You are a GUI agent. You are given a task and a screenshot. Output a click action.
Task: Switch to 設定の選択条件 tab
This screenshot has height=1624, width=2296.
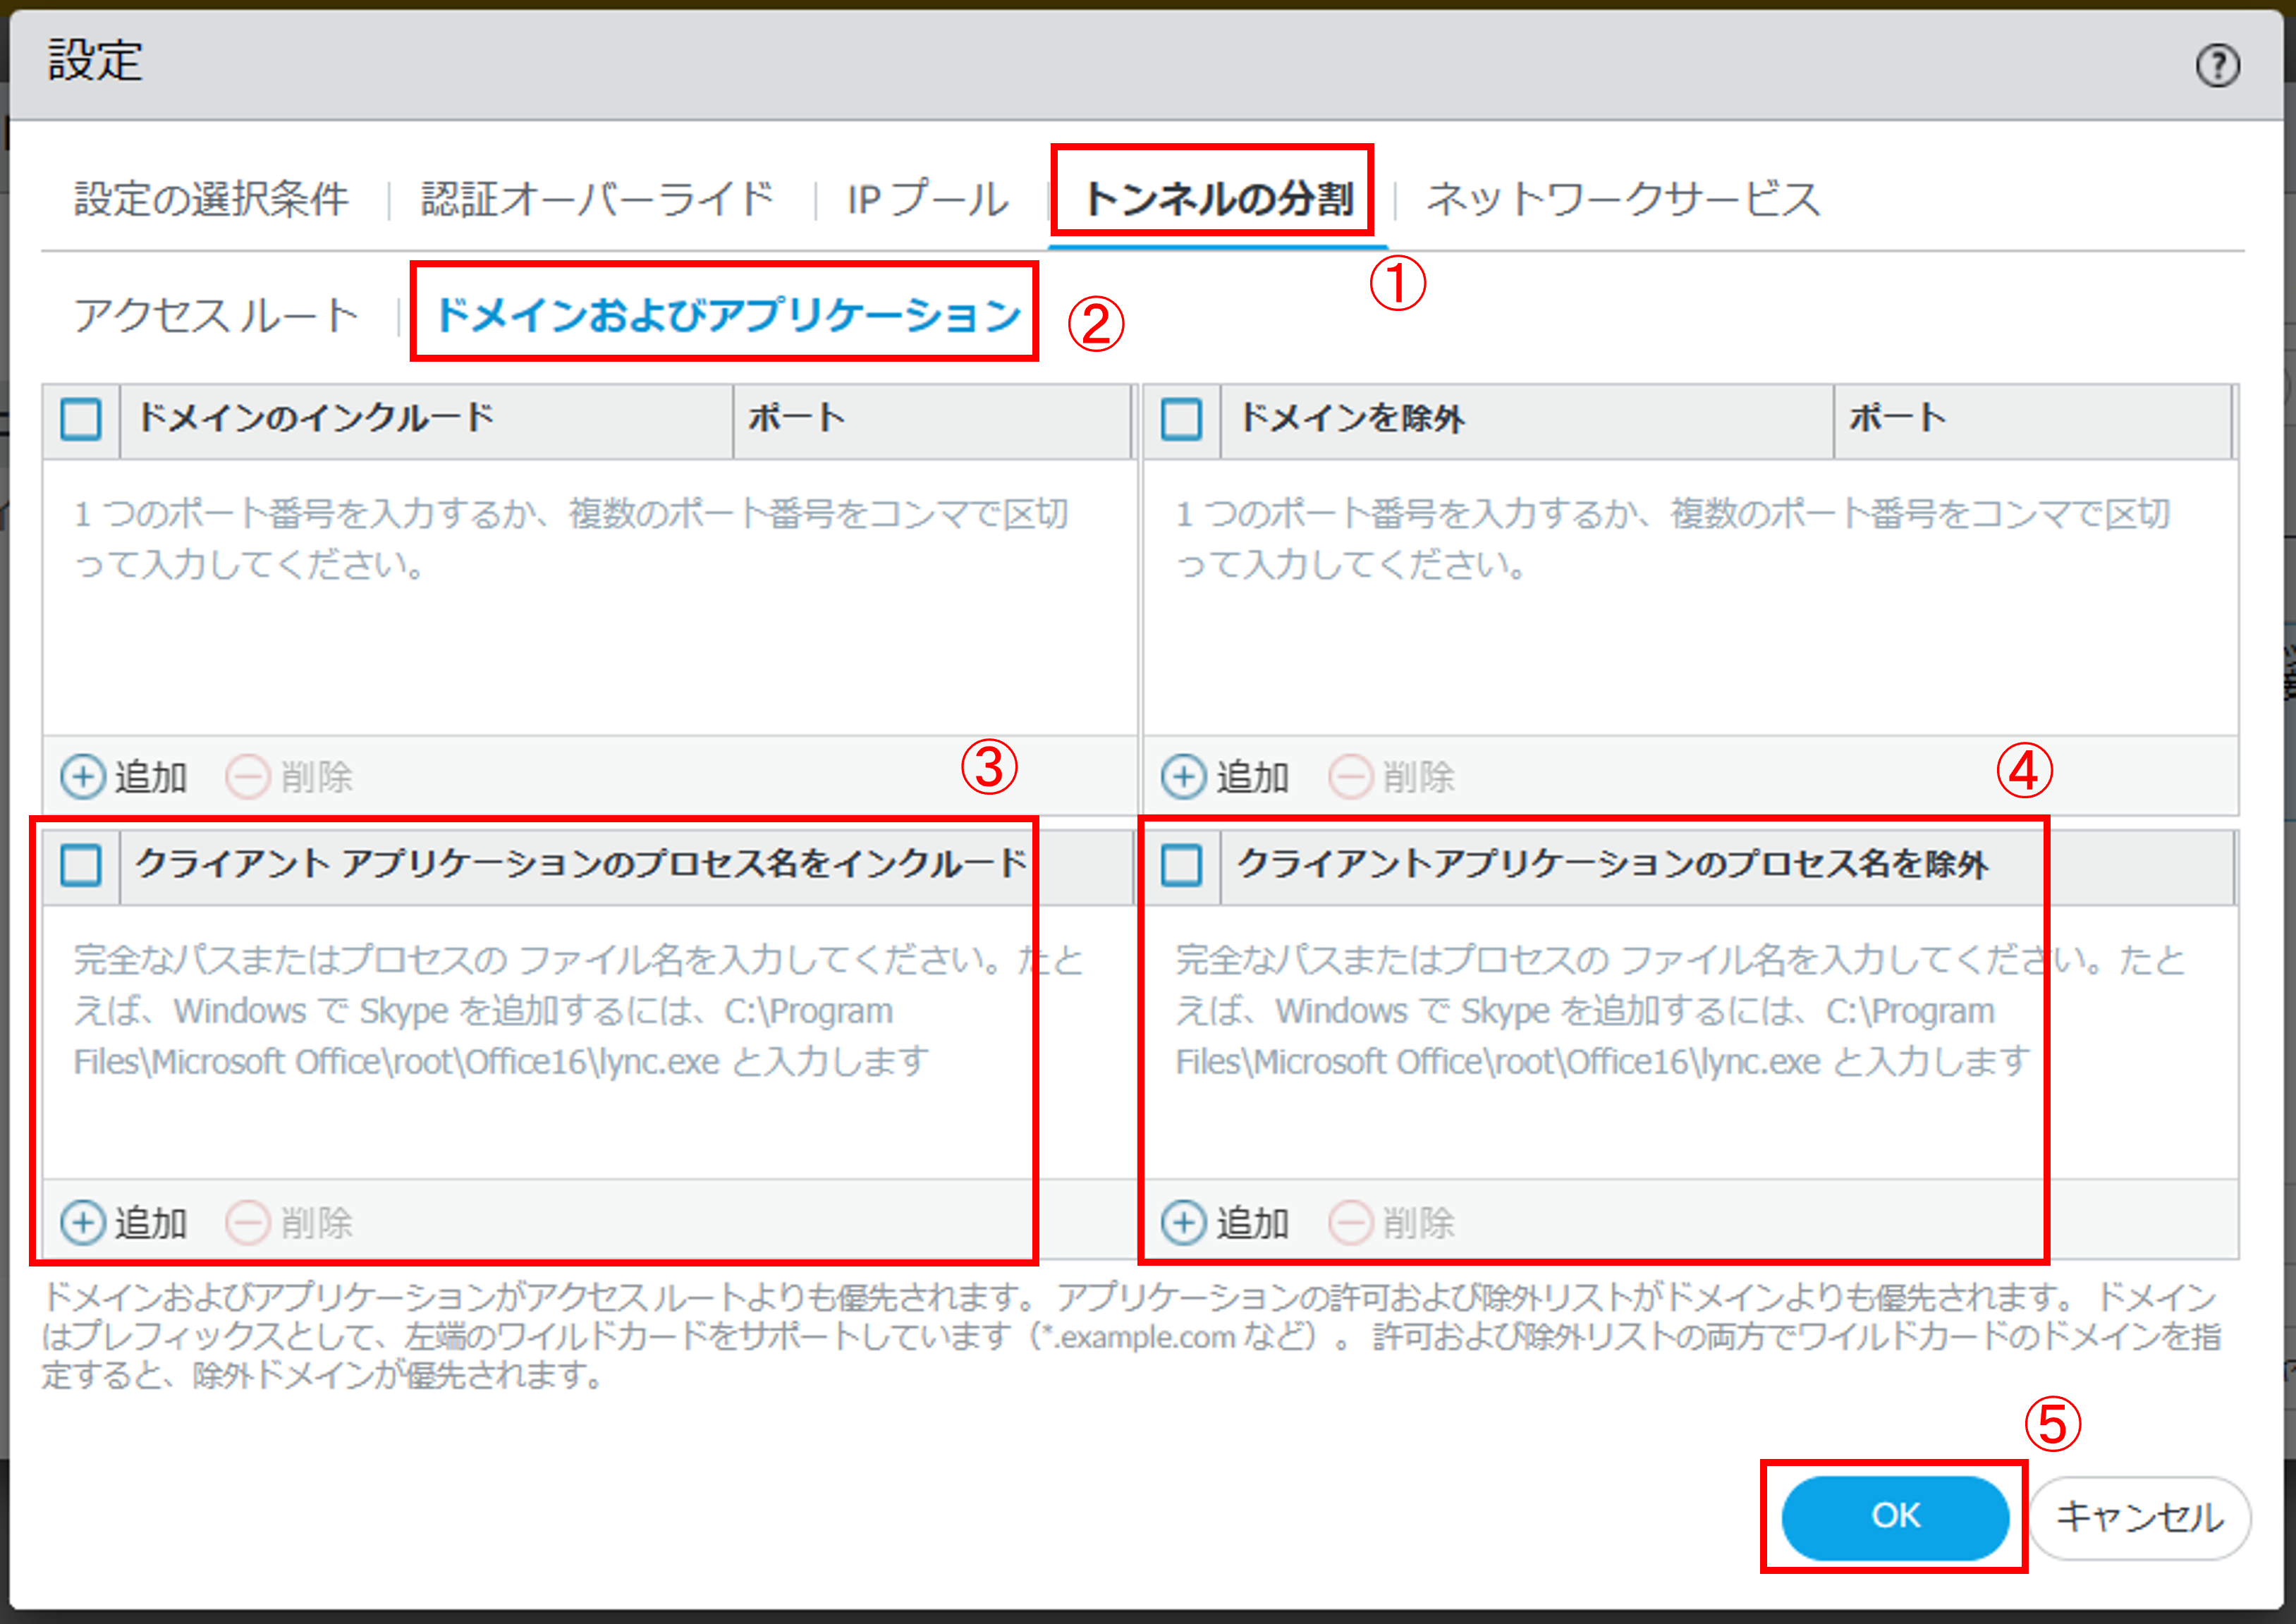pyautogui.click(x=211, y=199)
